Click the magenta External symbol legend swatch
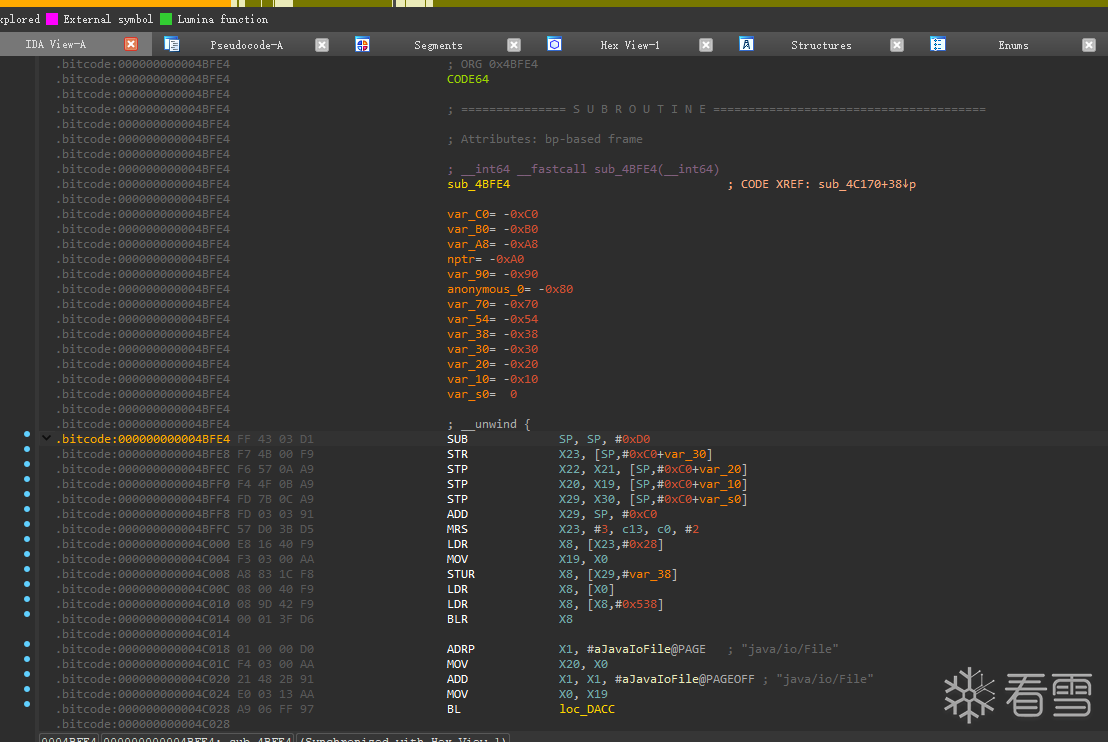The width and height of the screenshot is (1108, 742). (x=52, y=19)
